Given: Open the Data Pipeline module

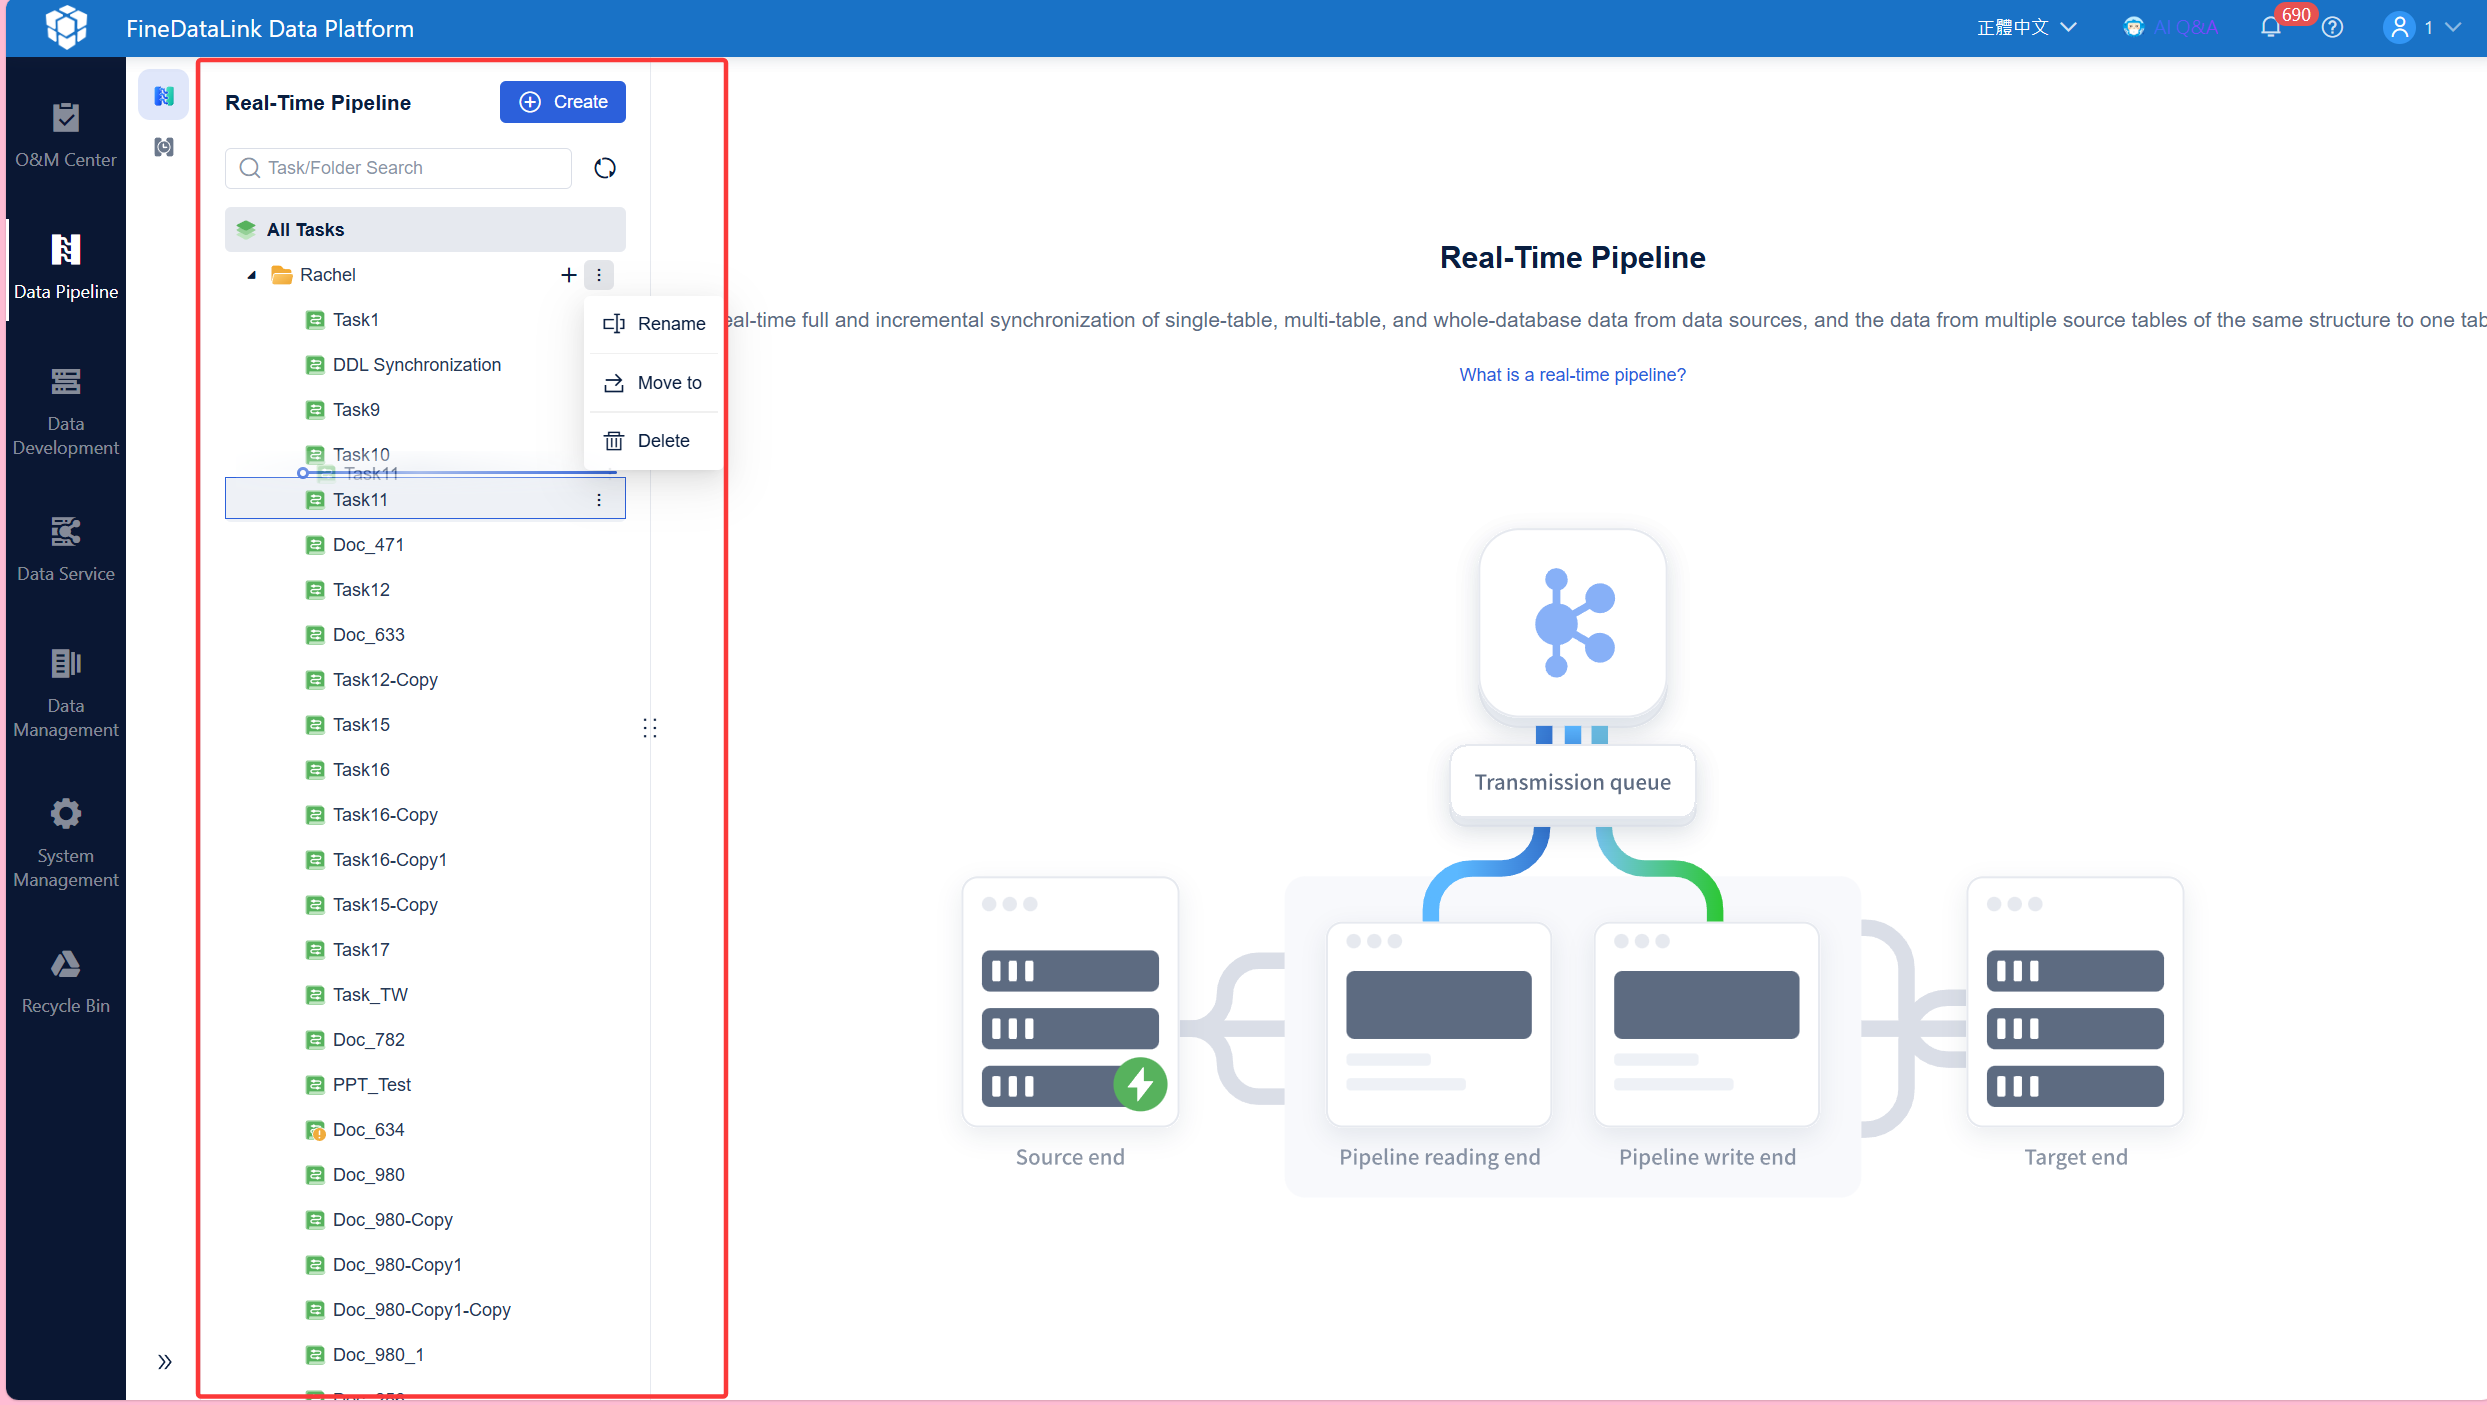Looking at the screenshot, I should [66, 266].
